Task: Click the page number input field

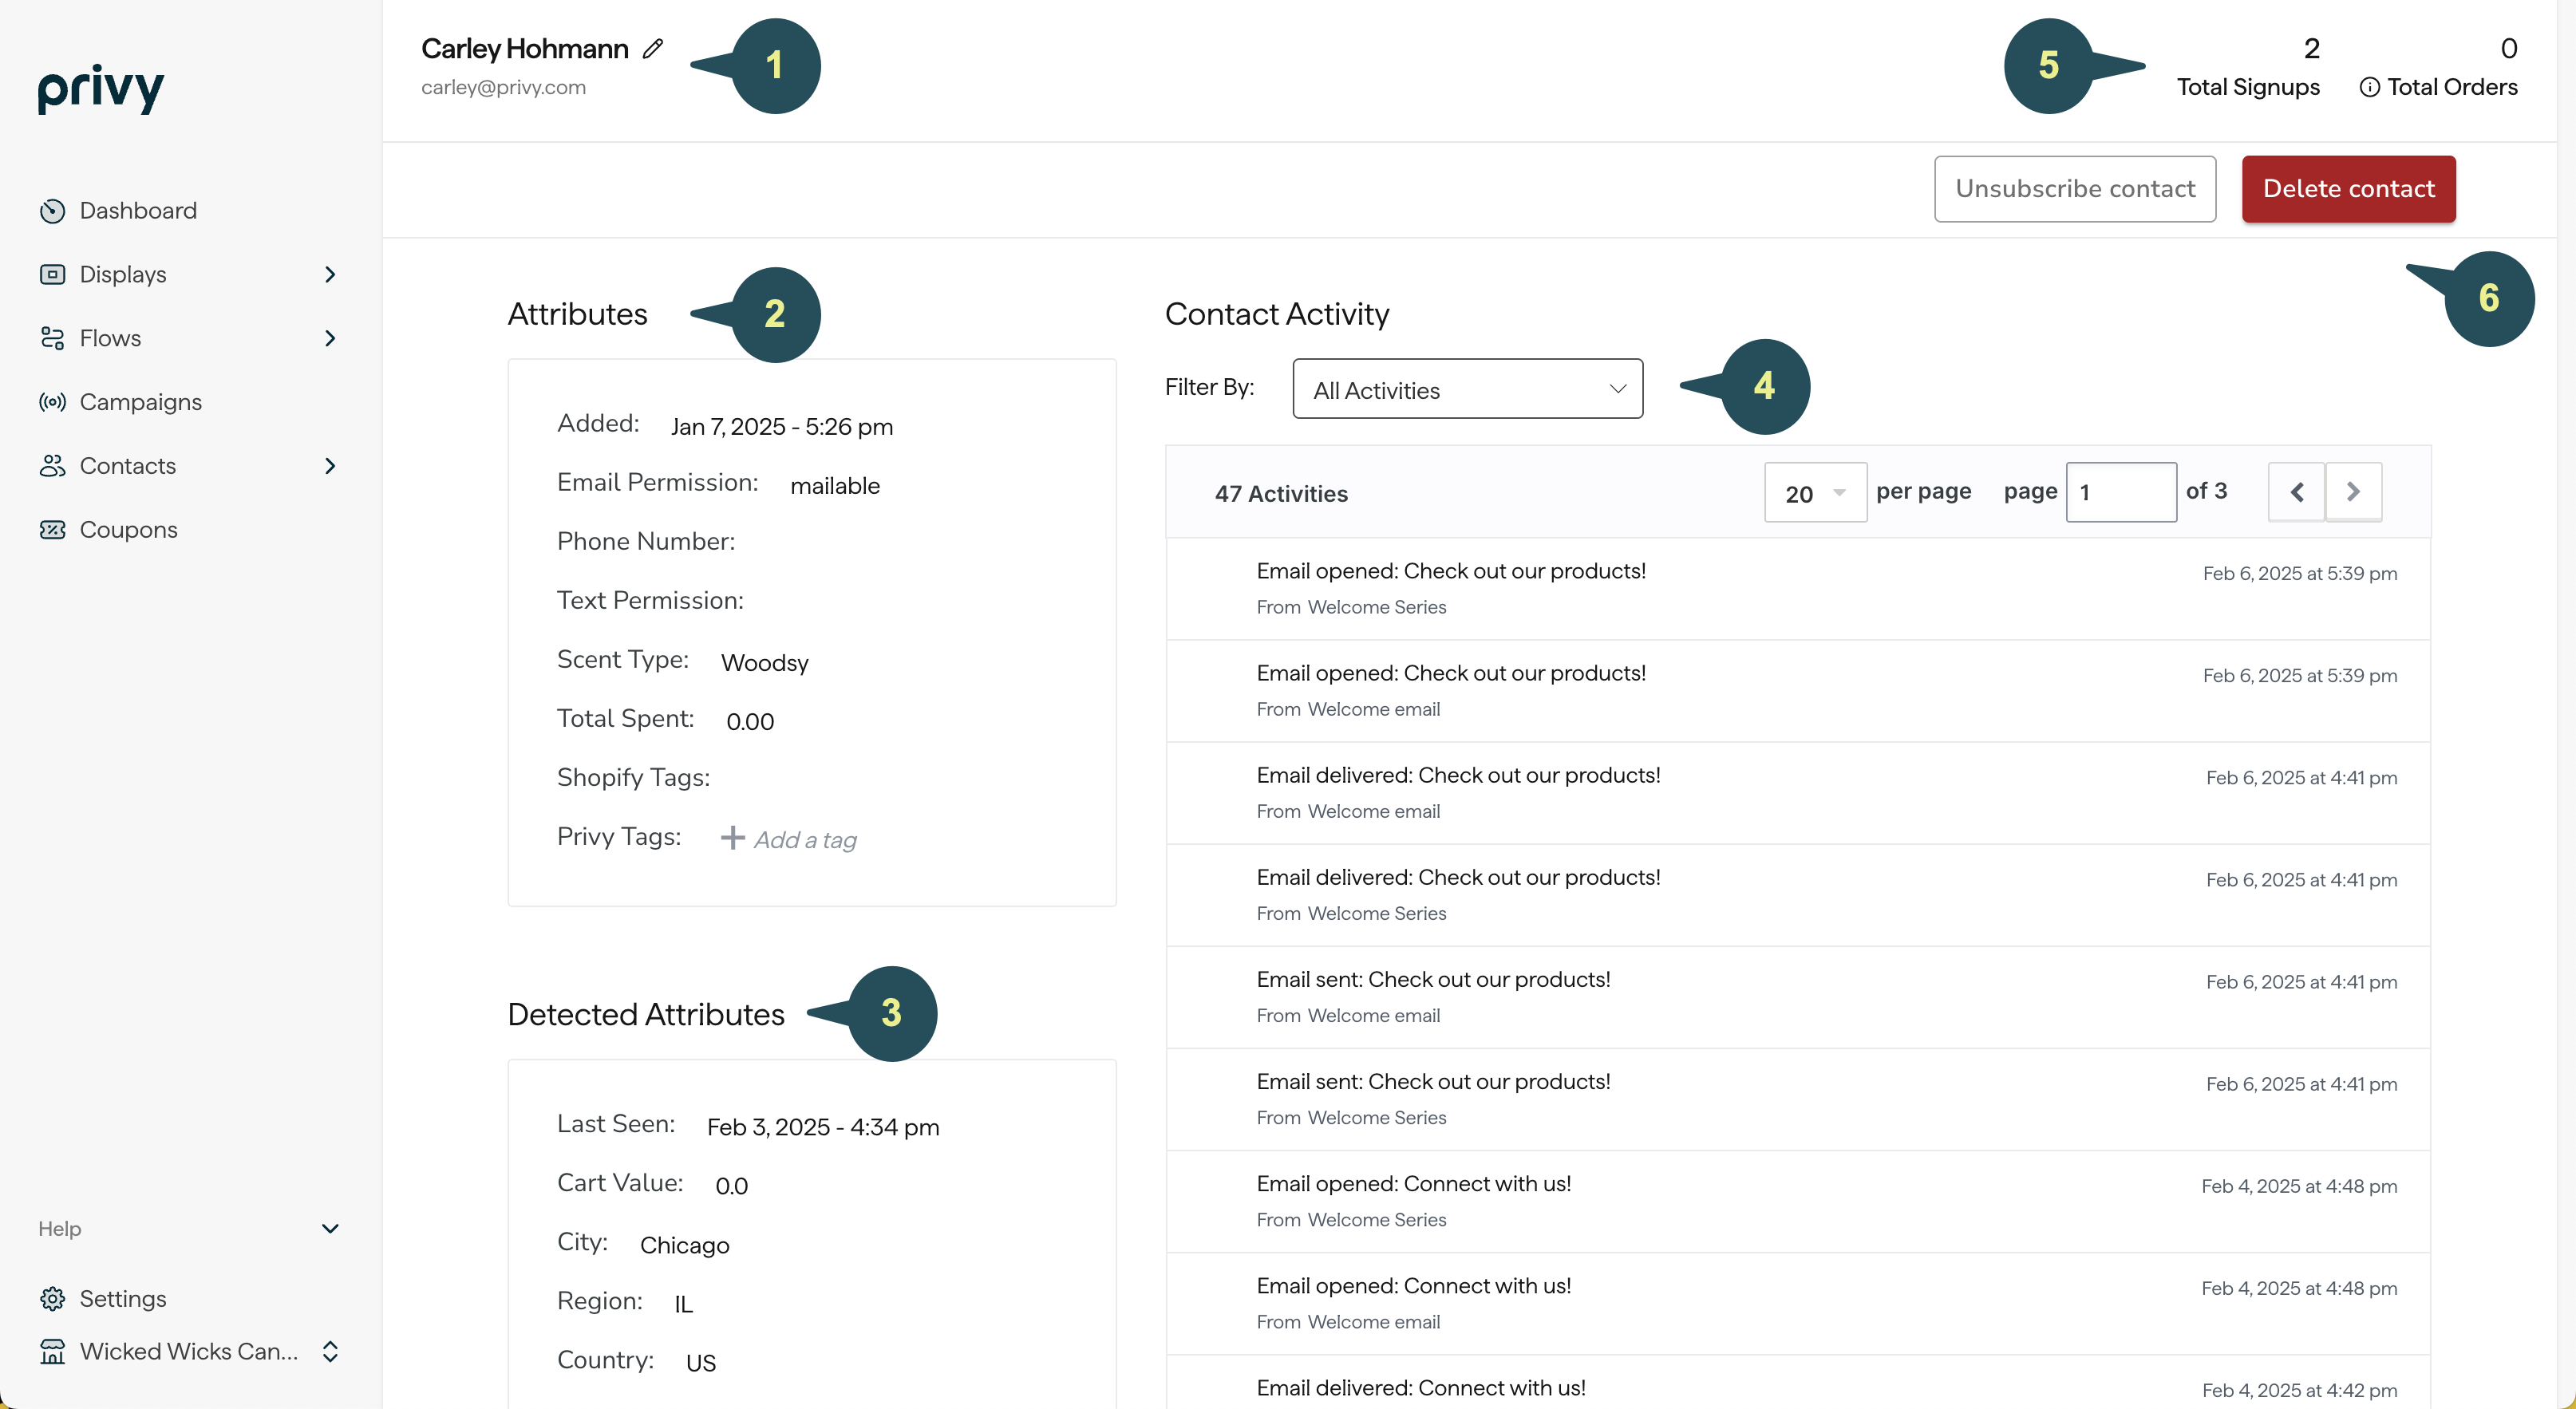Action: pos(2121,492)
